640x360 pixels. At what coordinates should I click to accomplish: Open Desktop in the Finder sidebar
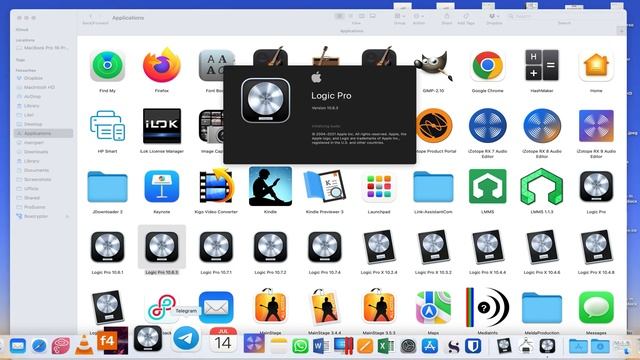tap(33, 124)
